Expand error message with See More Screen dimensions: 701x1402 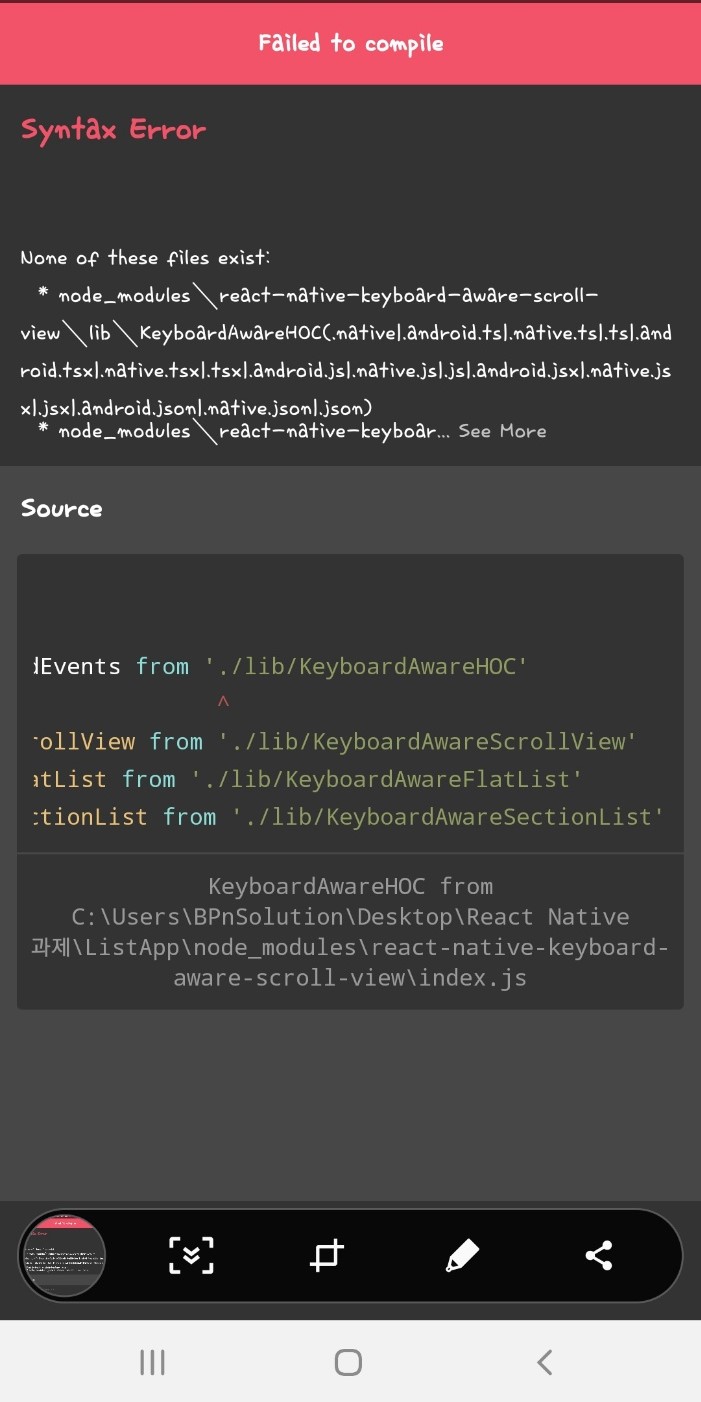(x=502, y=431)
